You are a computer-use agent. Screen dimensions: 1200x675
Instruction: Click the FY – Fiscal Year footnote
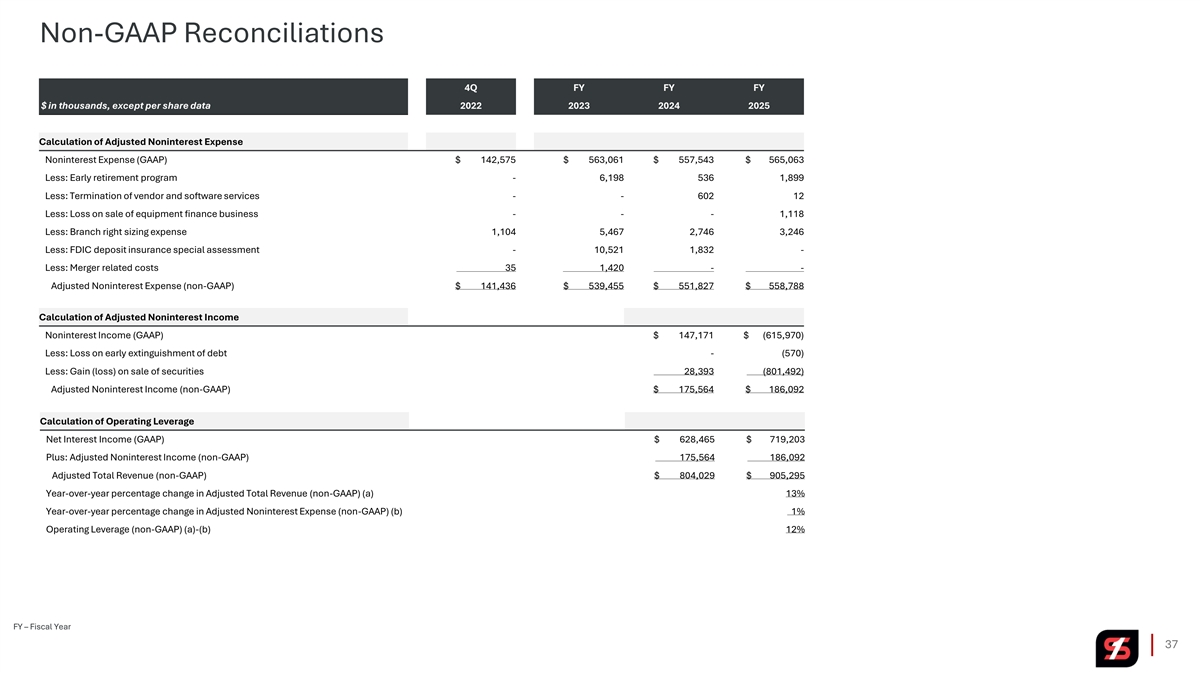(42, 627)
